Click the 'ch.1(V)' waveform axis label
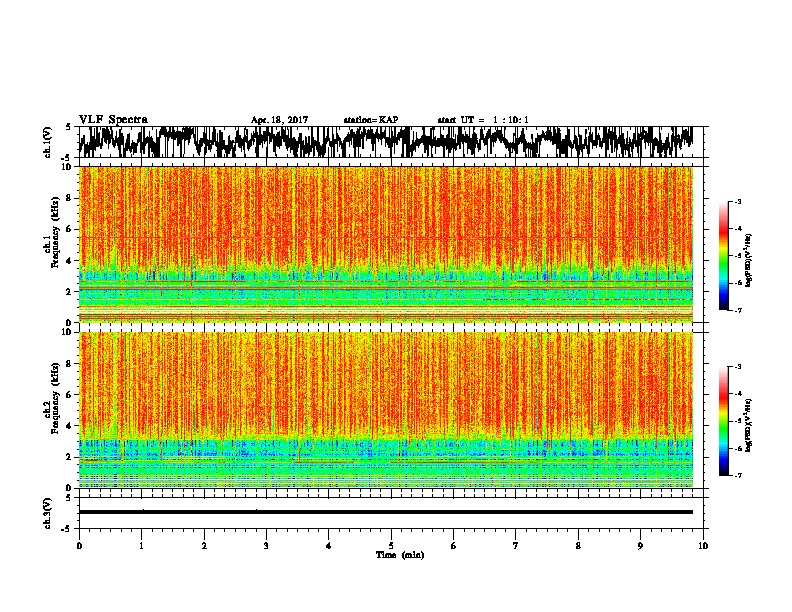 pos(48,142)
